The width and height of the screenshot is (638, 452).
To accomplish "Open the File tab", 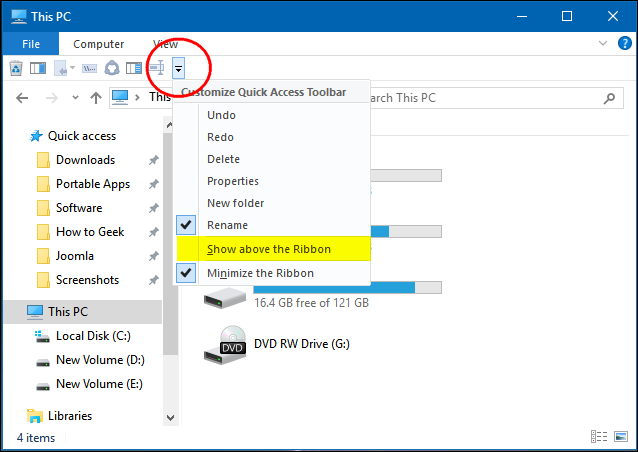I will pos(30,44).
